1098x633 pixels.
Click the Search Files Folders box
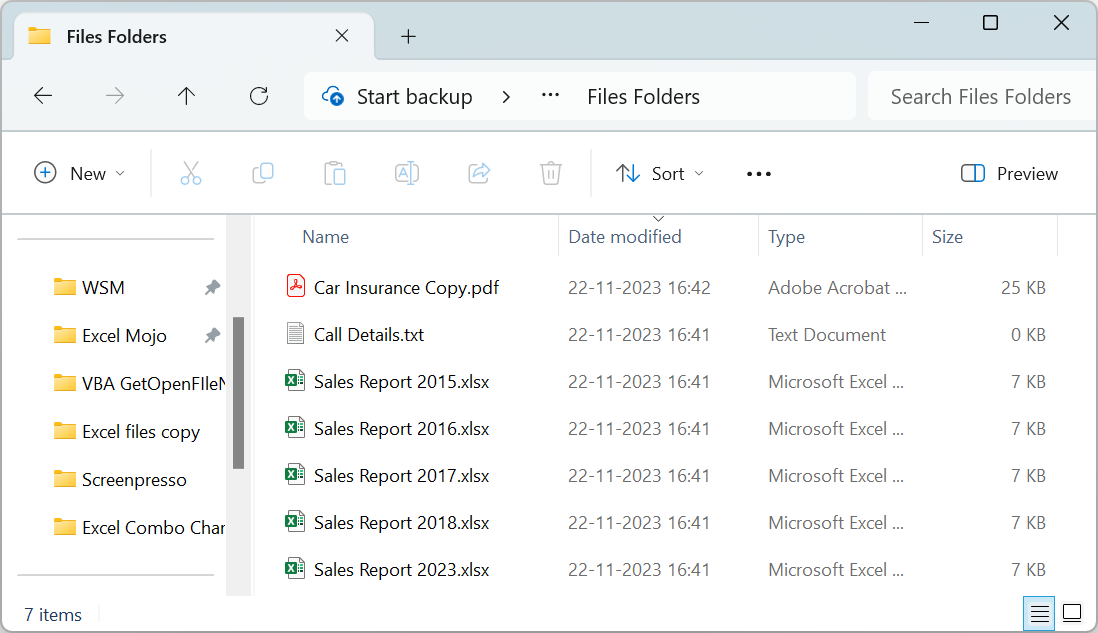(980, 96)
